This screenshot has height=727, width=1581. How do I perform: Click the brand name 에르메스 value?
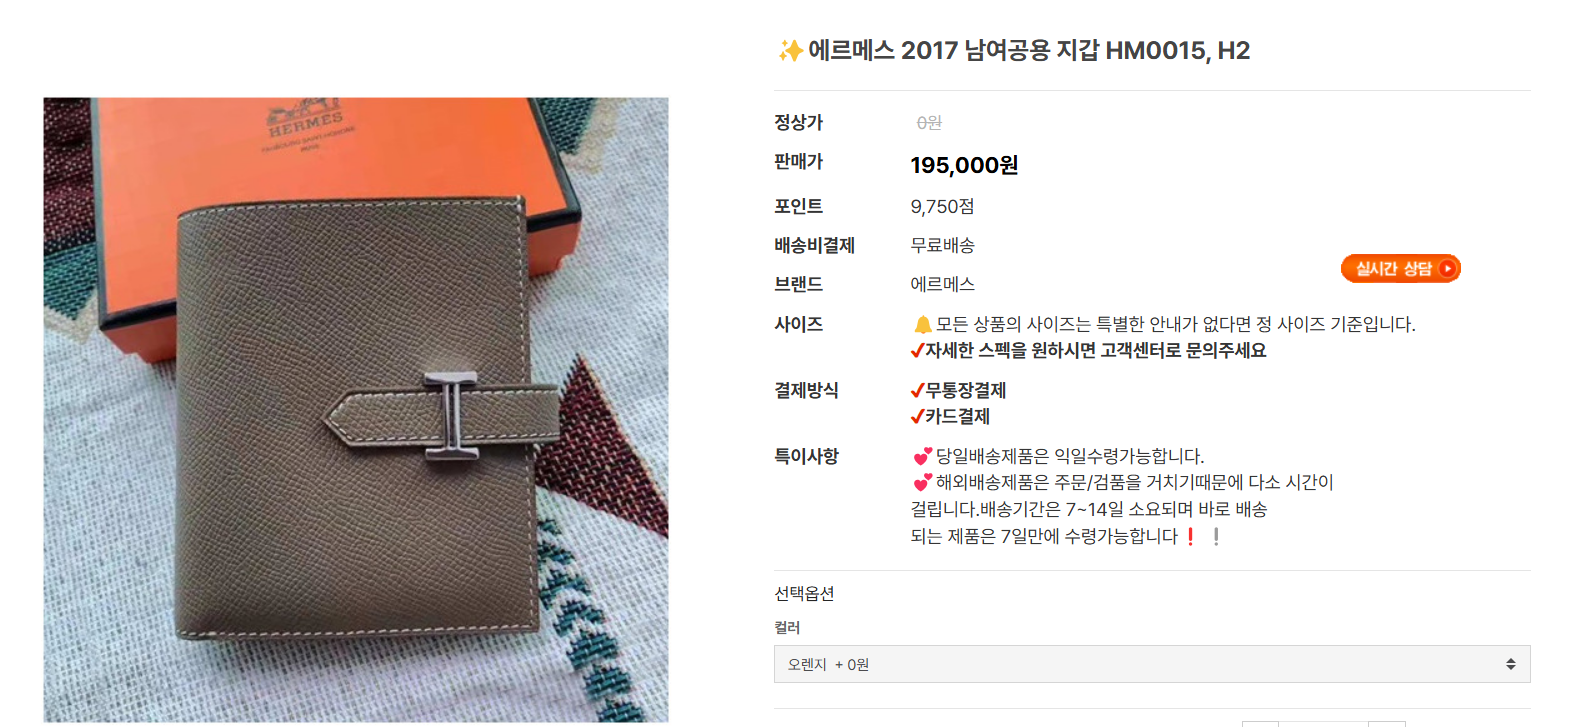pyautogui.click(x=942, y=284)
